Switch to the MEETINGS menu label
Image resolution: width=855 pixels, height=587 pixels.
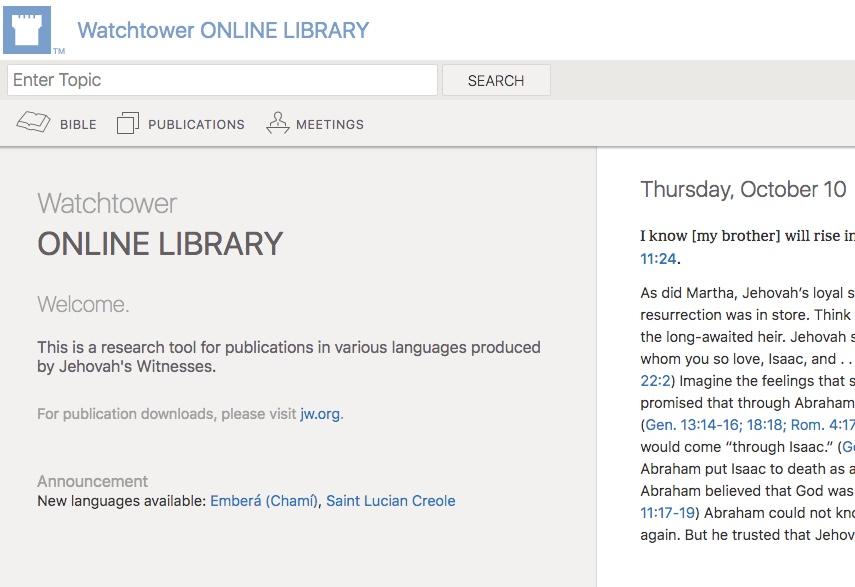tap(329, 125)
